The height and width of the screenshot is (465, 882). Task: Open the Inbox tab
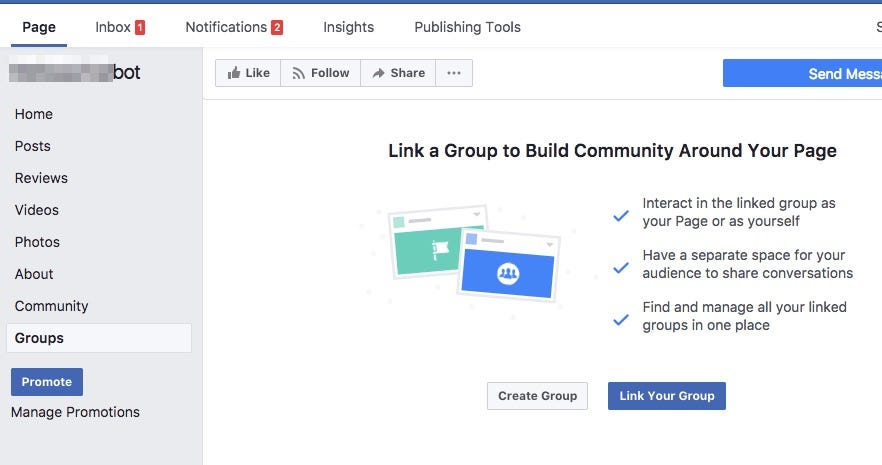tap(120, 27)
